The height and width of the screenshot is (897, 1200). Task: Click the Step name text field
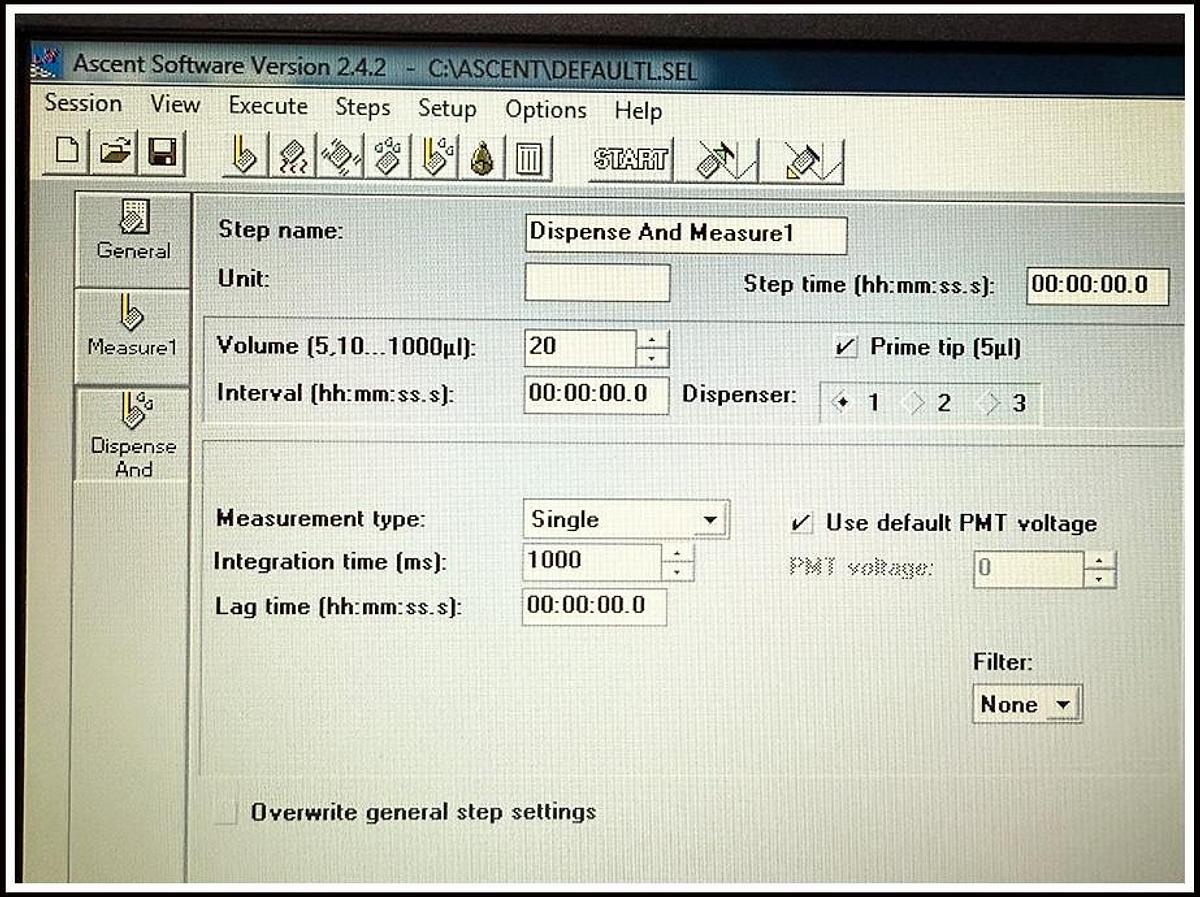click(685, 234)
